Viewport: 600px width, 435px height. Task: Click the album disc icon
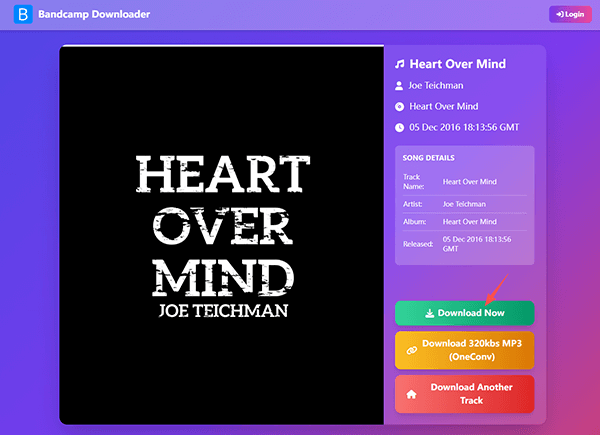click(x=399, y=107)
